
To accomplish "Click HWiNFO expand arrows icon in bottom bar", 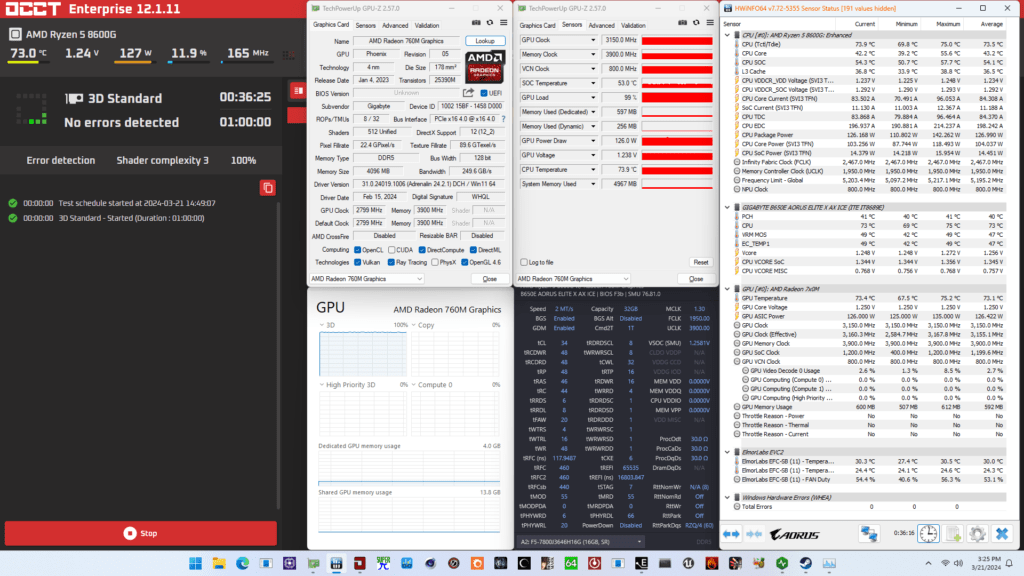I will (x=731, y=534).
